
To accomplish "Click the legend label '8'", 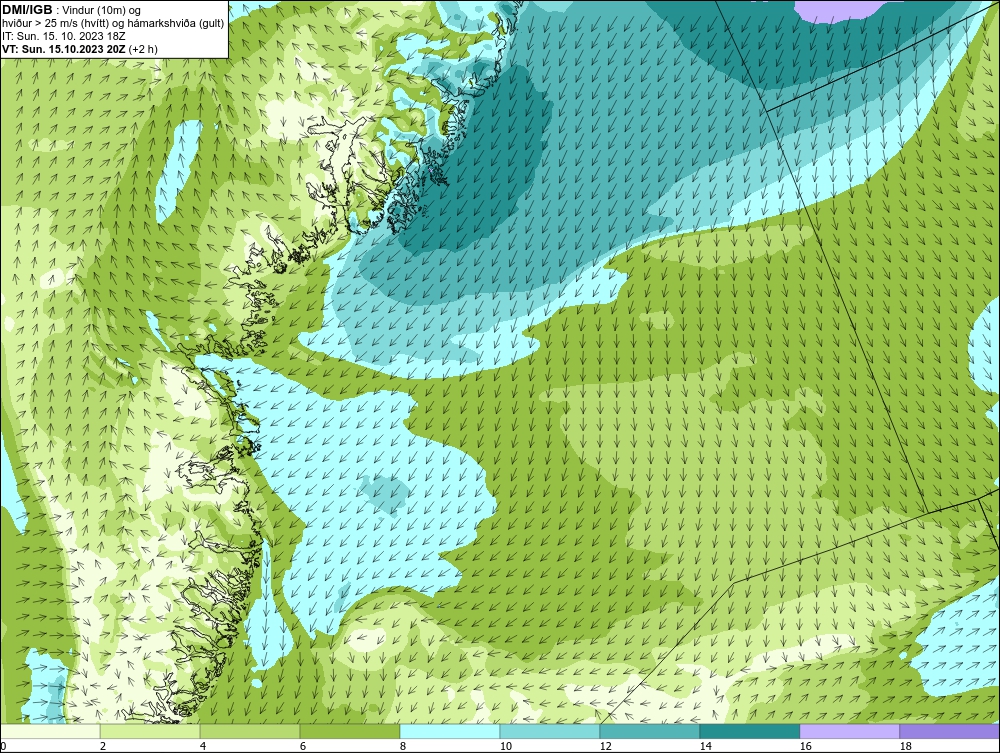I will point(402,746).
